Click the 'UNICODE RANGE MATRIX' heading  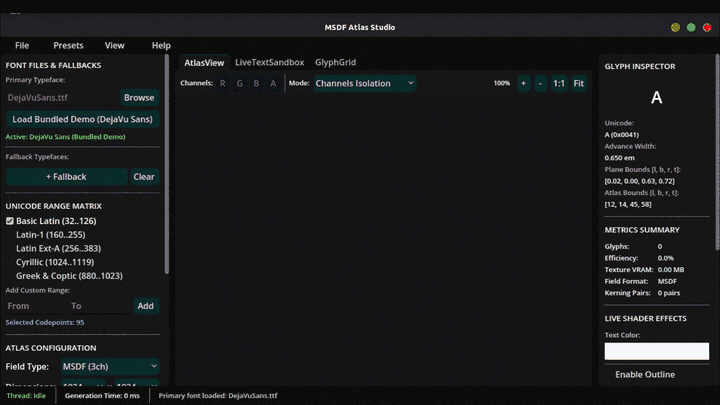[53, 206]
